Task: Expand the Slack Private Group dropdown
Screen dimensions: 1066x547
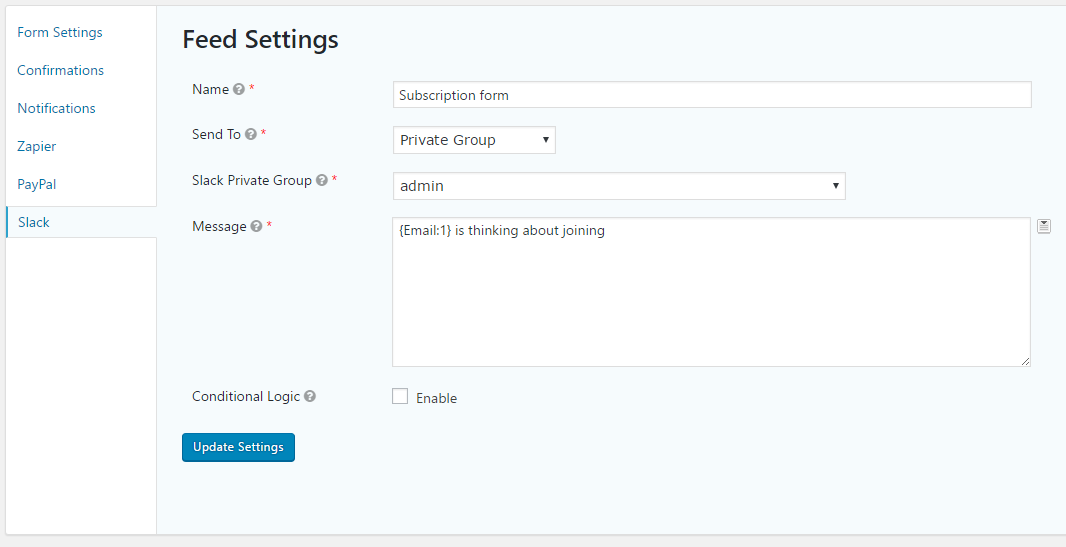Action: (x=619, y=186)
